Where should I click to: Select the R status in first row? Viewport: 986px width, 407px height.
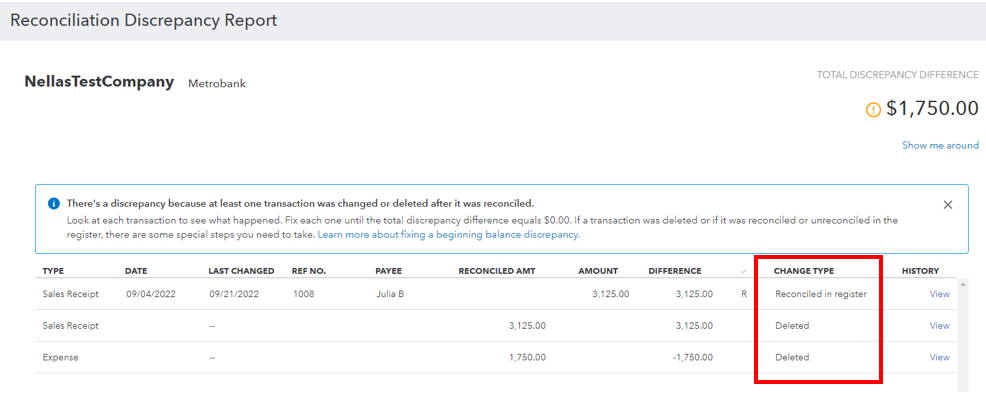[x=743, y=294]
